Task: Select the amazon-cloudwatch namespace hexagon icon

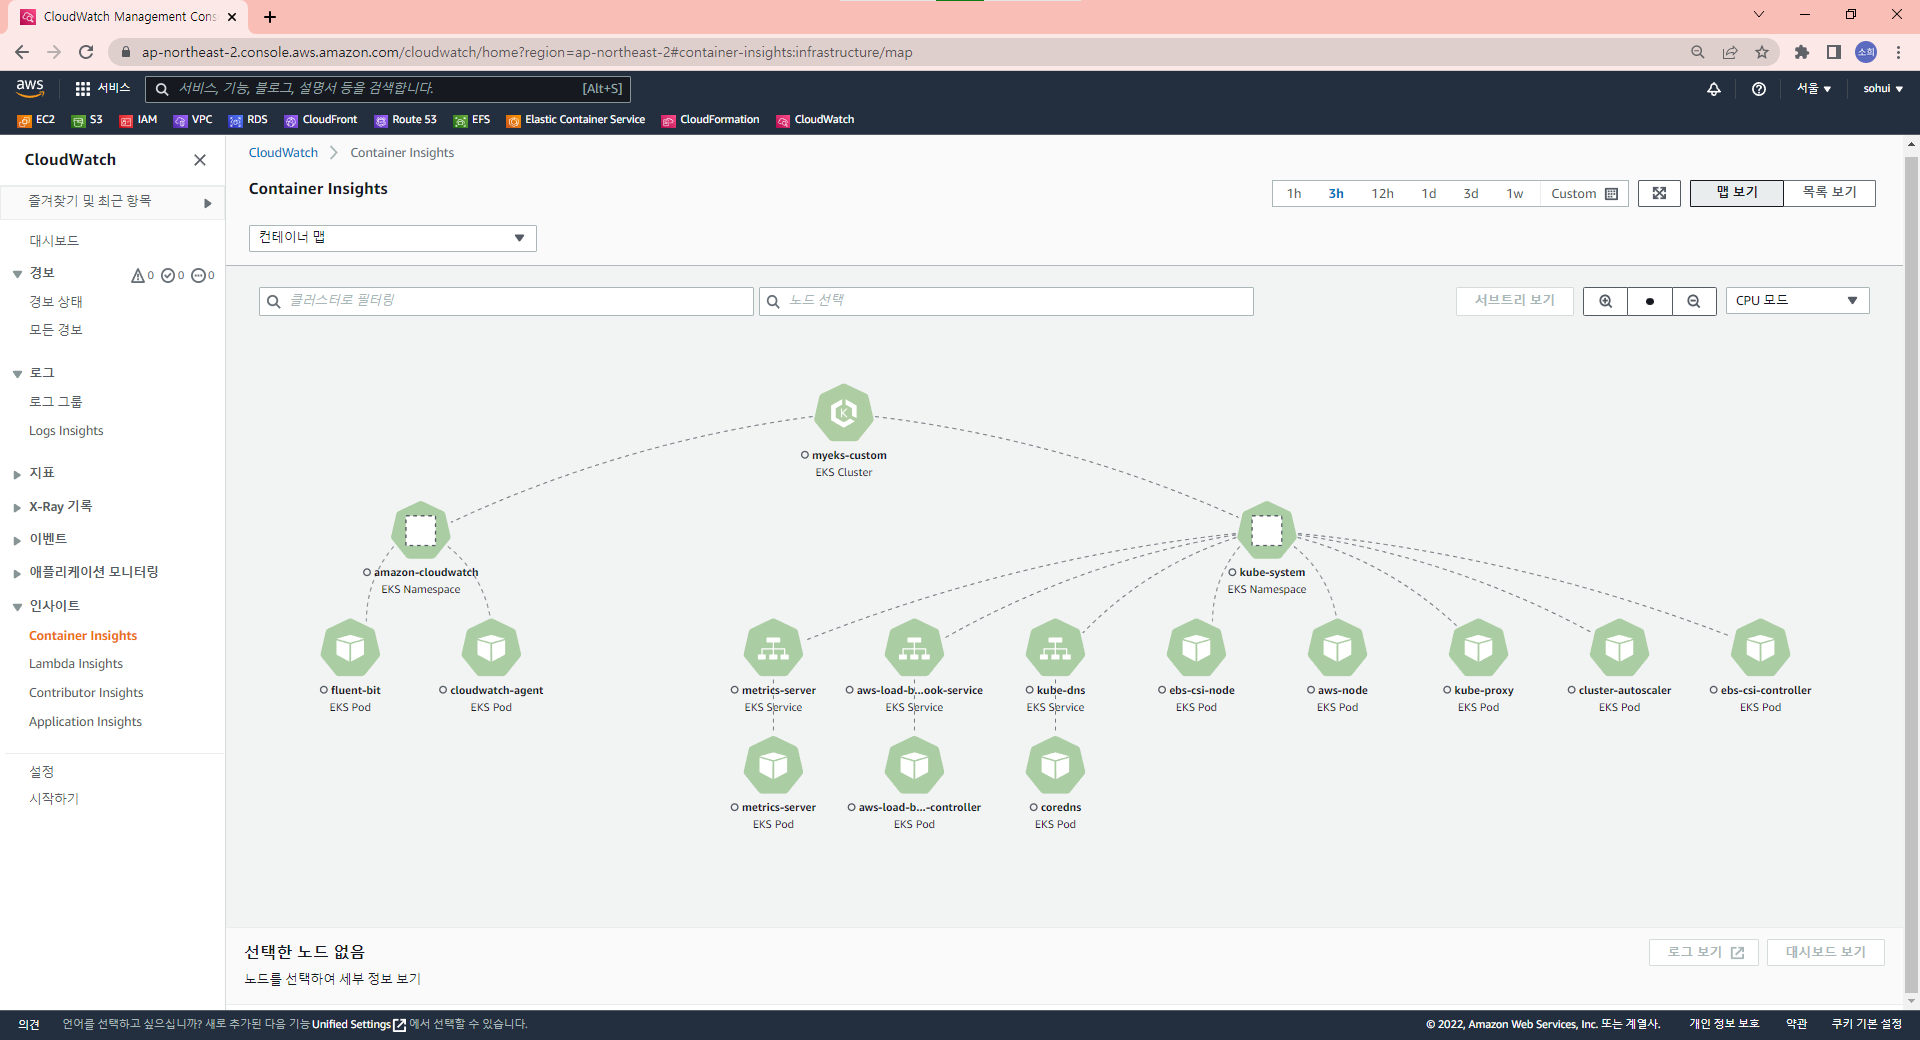Action: point(421,530)
